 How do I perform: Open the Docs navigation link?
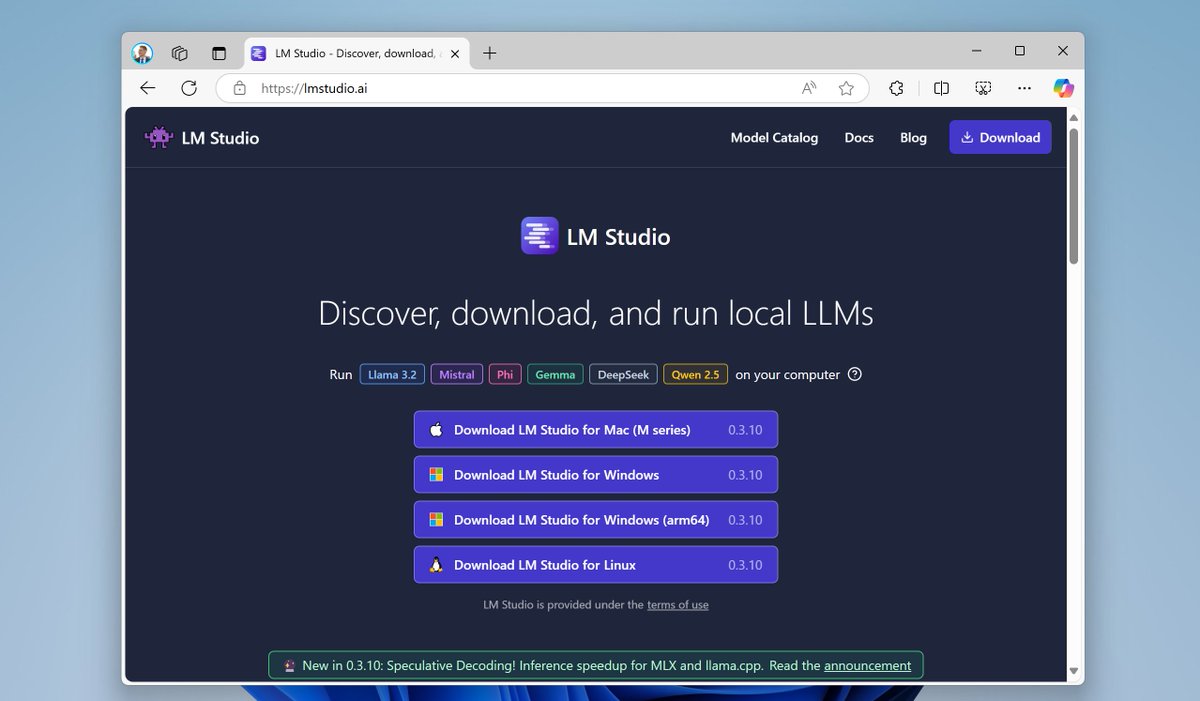859,138
